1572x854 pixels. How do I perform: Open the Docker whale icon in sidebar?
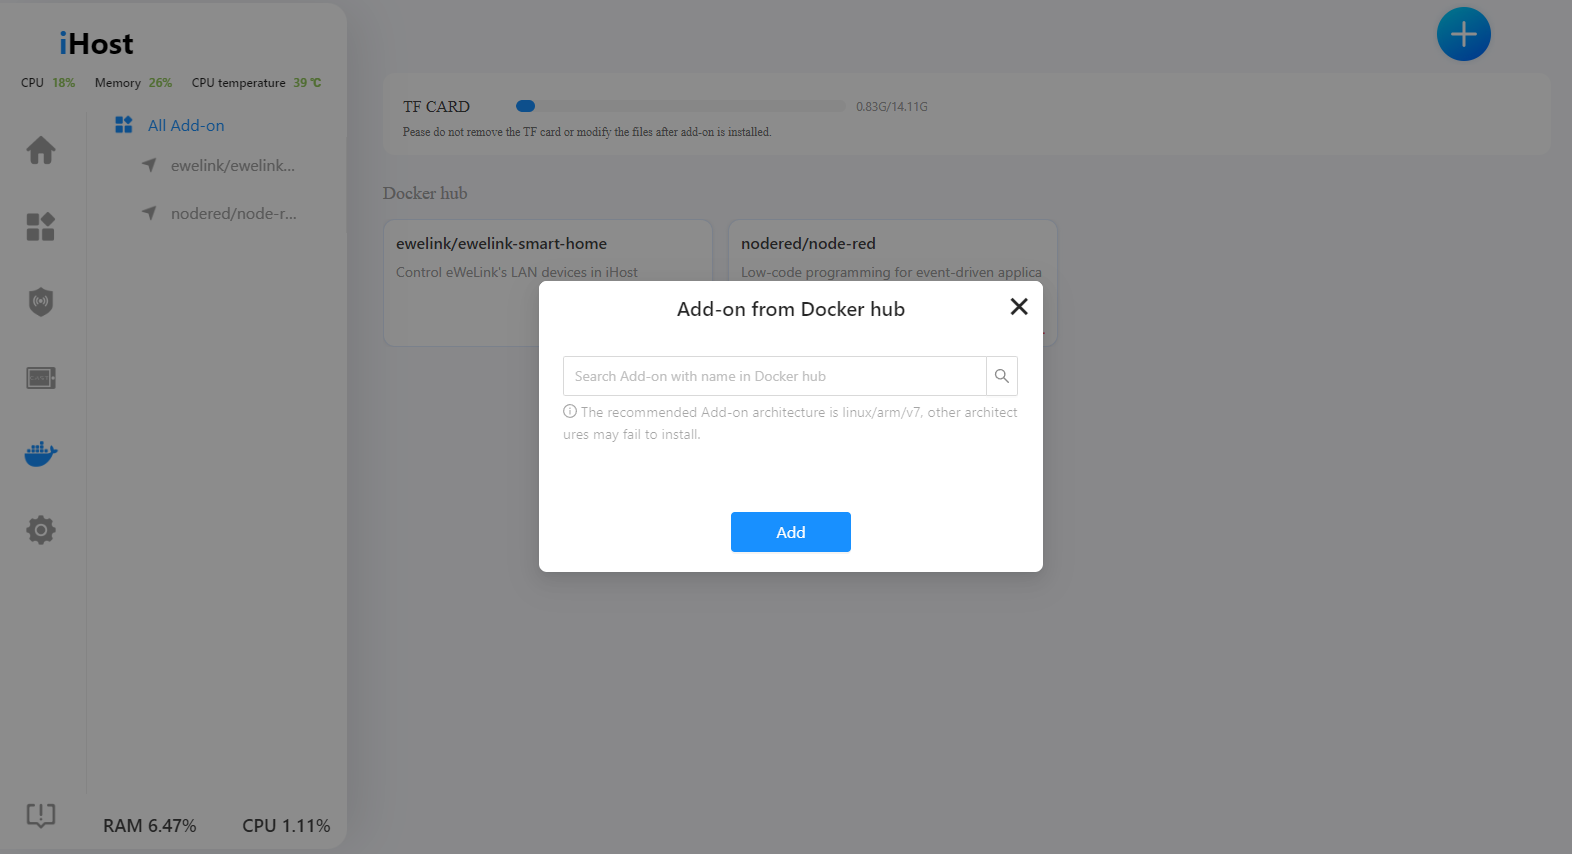click(x=41, y=454)
